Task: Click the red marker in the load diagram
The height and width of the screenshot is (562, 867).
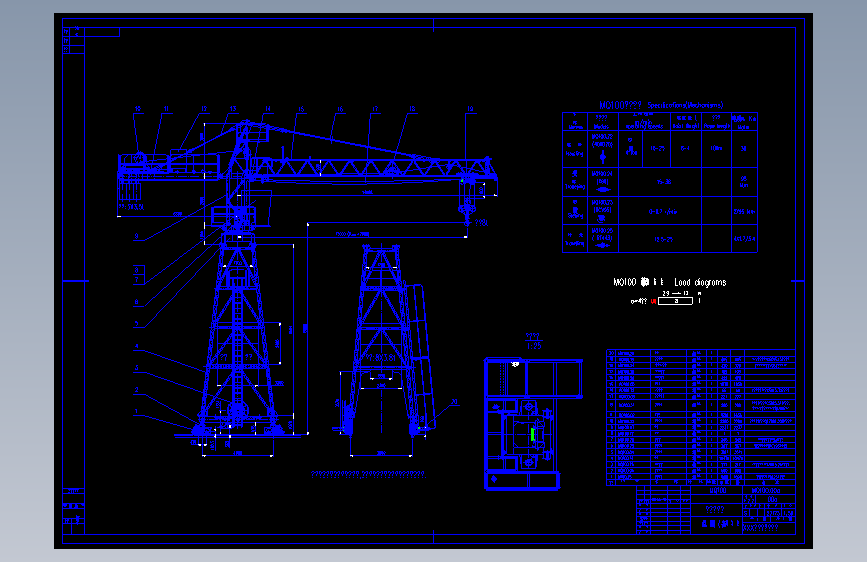Action: 654,301
